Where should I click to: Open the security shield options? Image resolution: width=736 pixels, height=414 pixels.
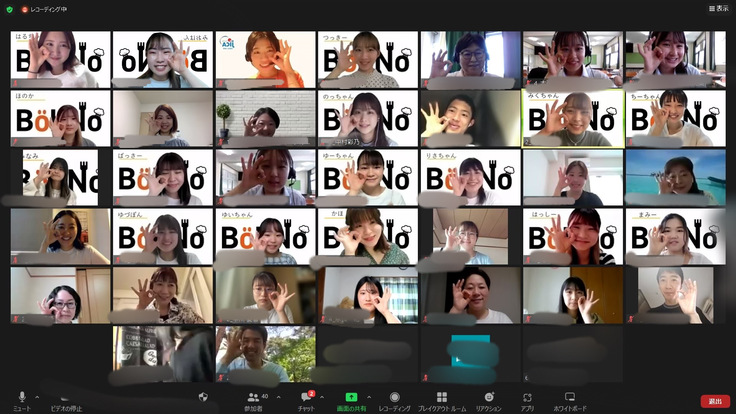click(204, 399)
